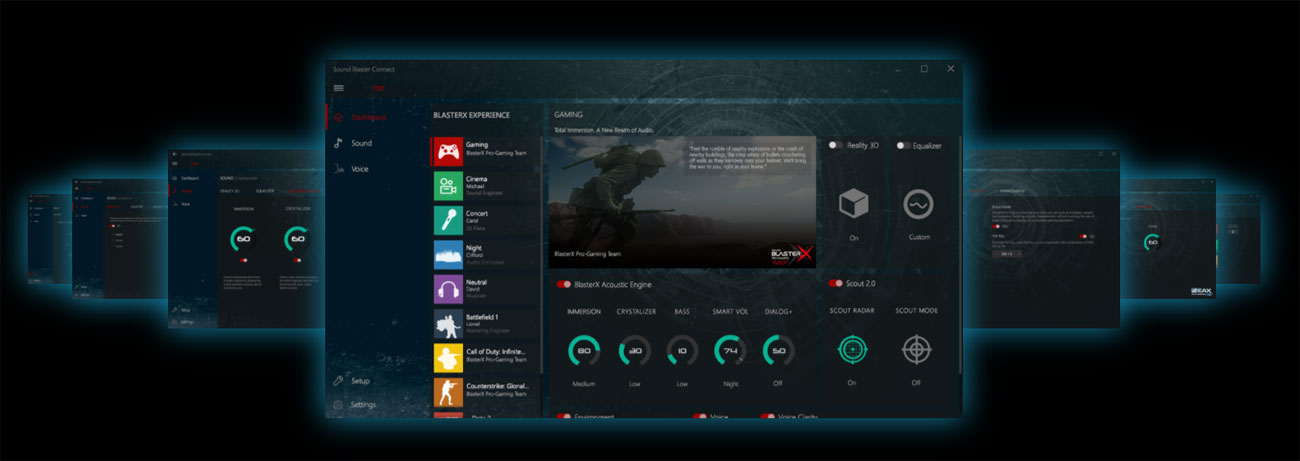This screenshot has width=1300, height=461.
Task: Select the Gaming controller profile icon
Action: [448, 152]
